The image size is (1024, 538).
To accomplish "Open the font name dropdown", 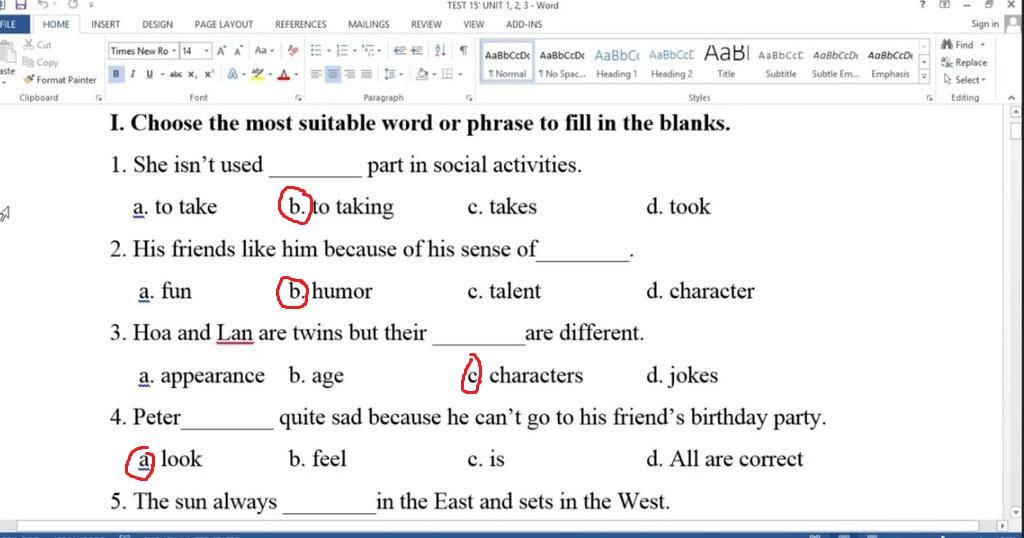I will 174,51.
